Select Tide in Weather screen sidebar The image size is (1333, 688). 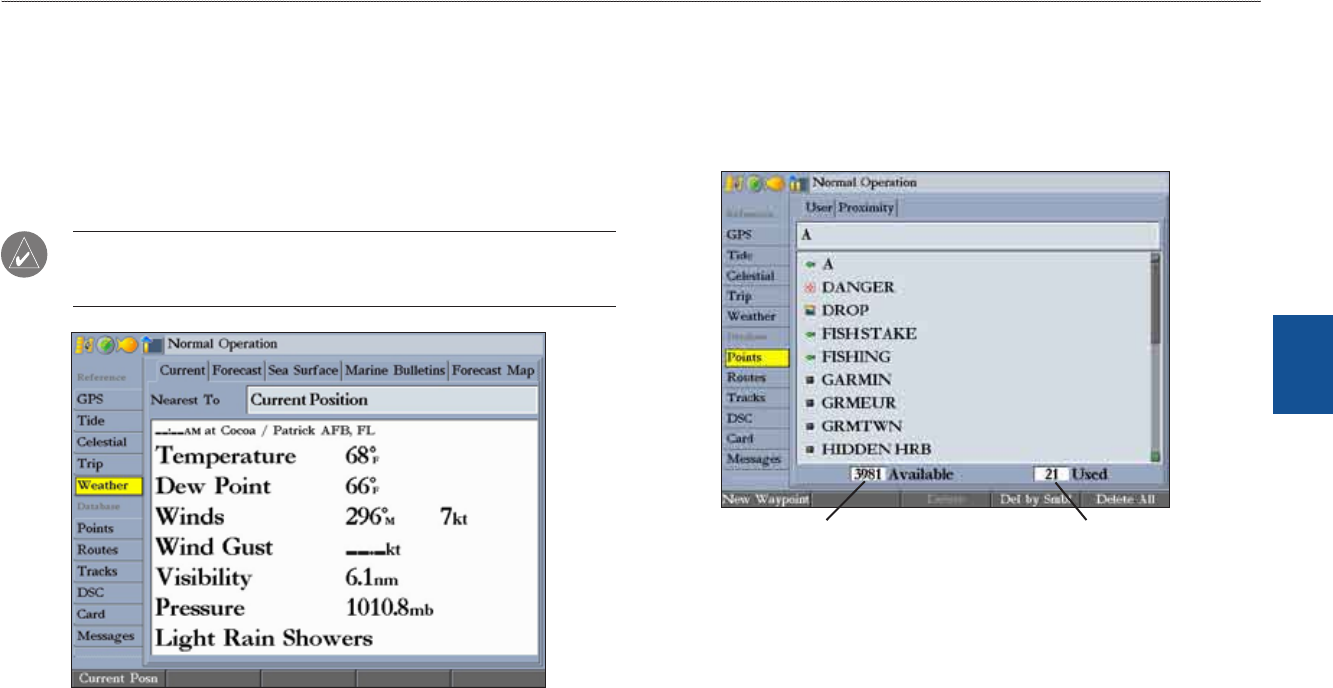(x=108, y=420)
